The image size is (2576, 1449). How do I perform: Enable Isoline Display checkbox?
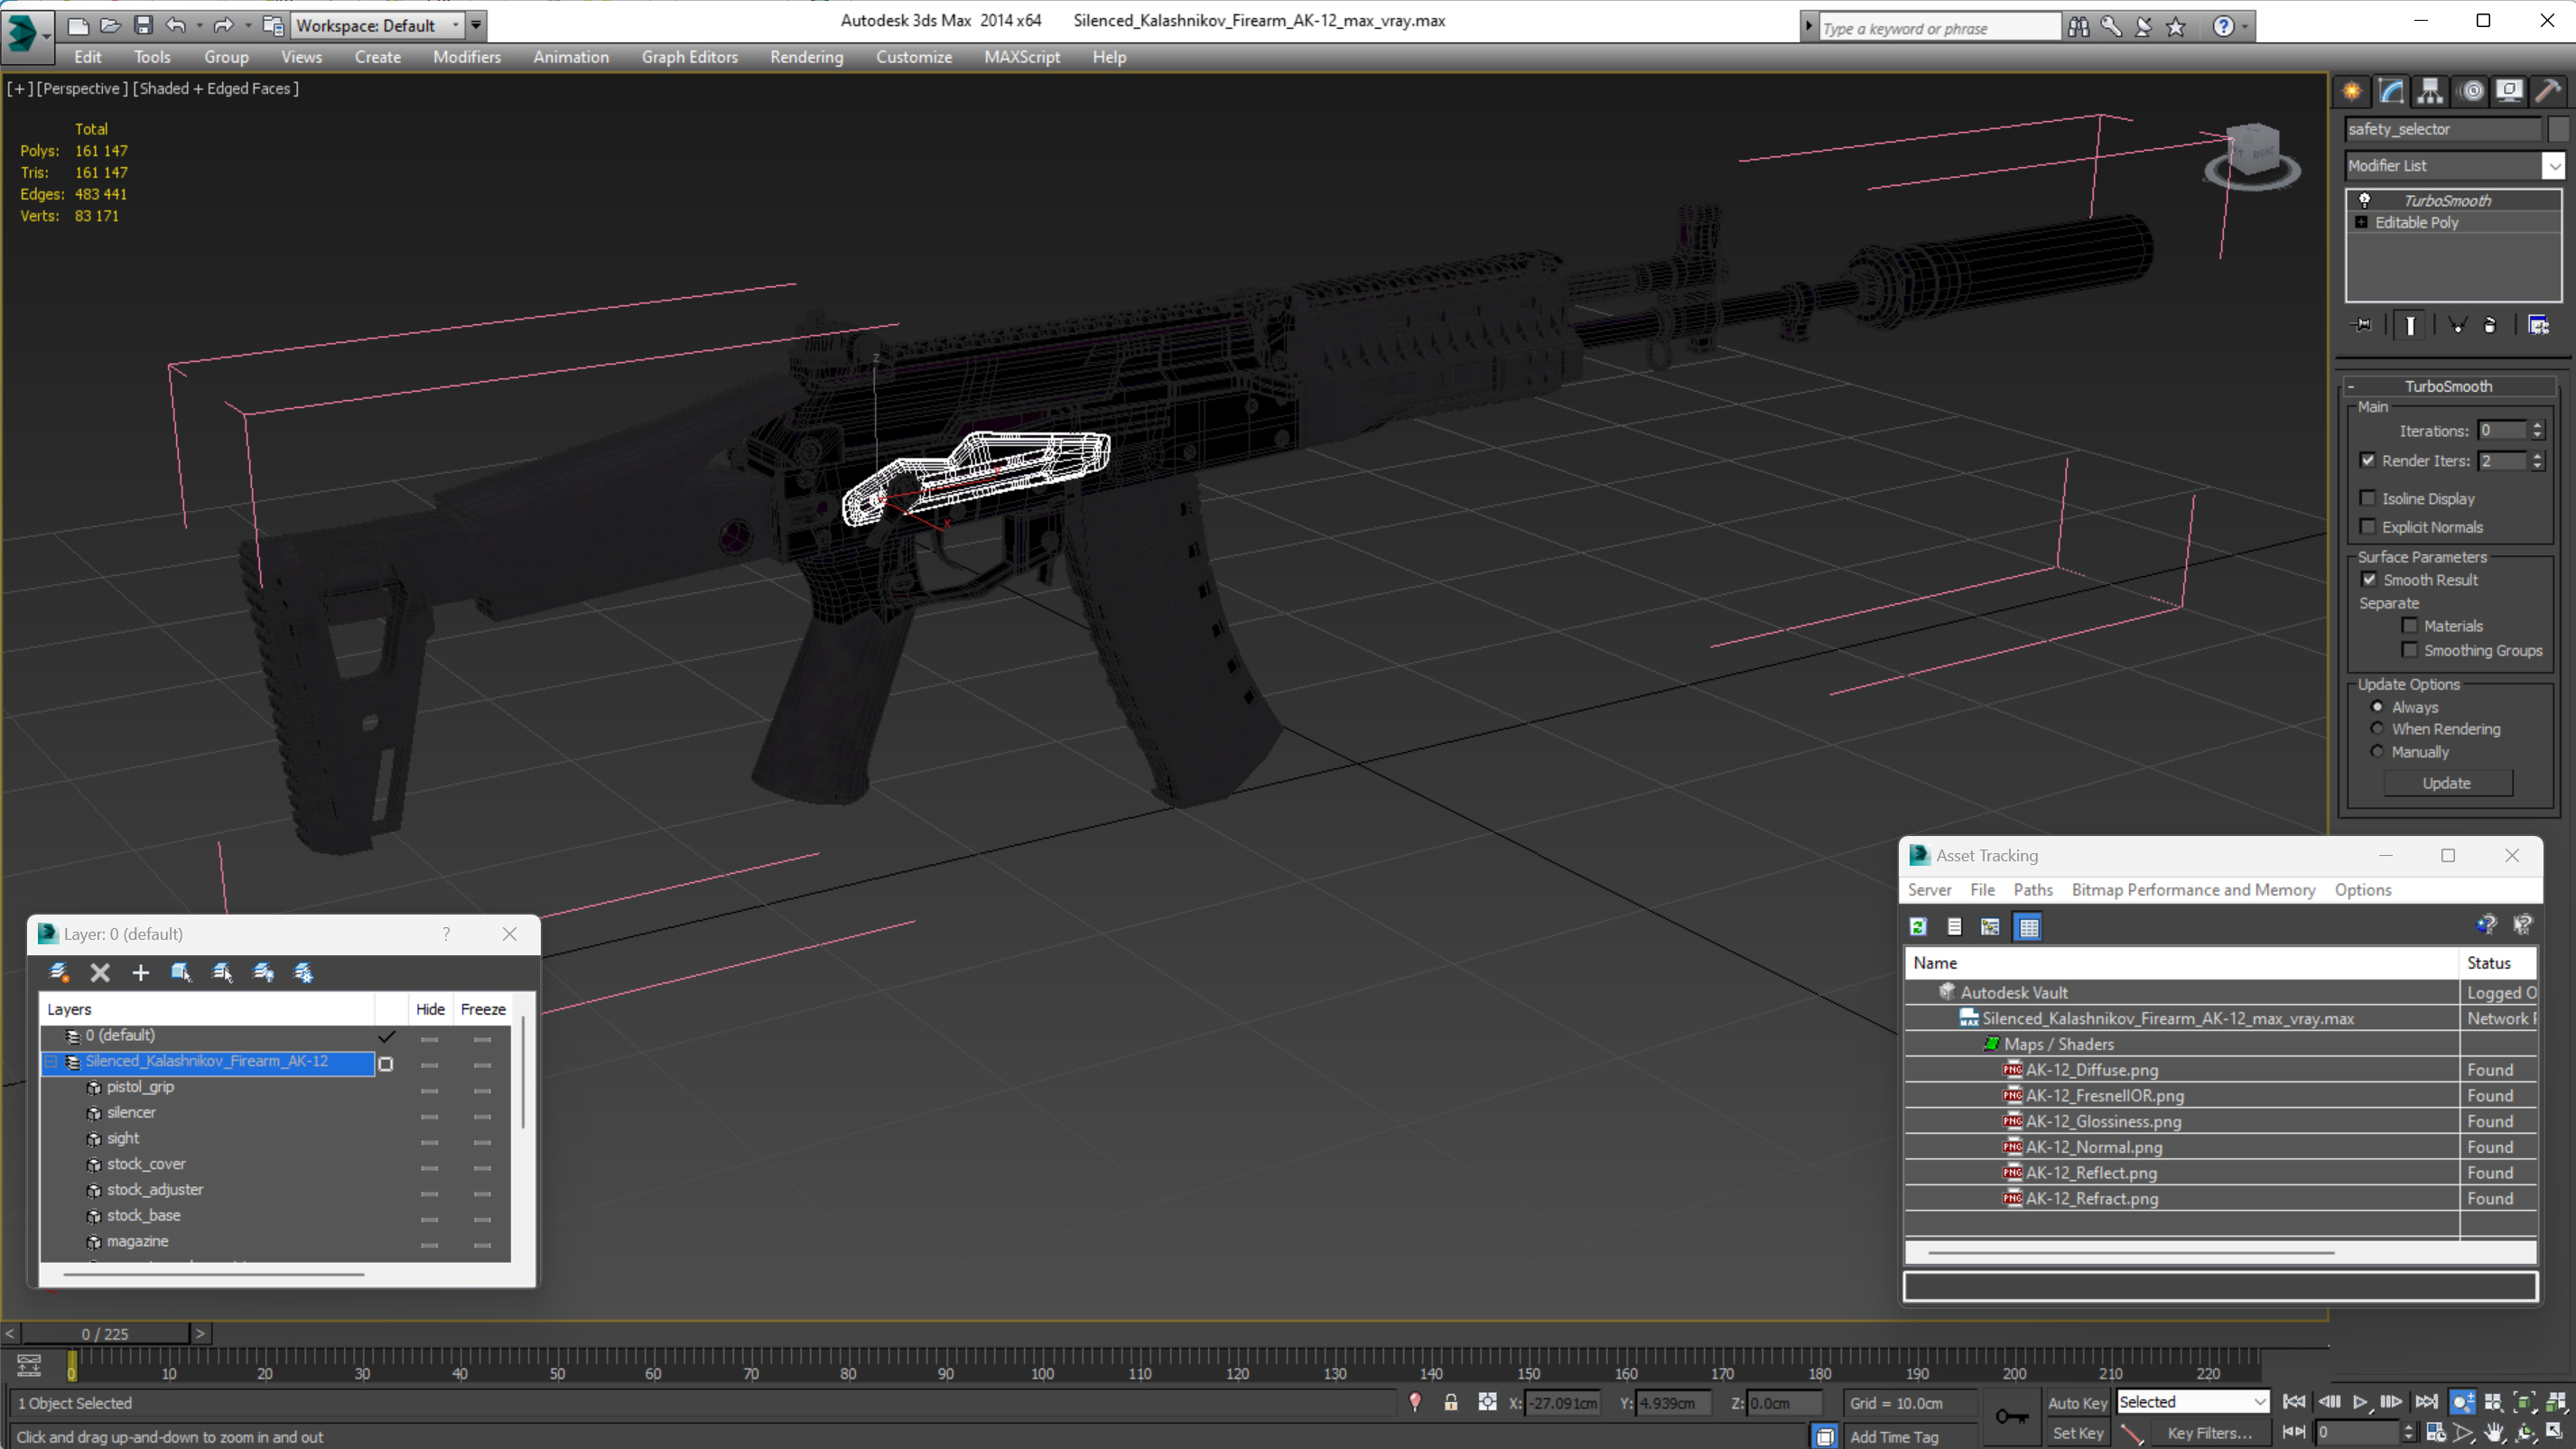[x=2368, y=498]
